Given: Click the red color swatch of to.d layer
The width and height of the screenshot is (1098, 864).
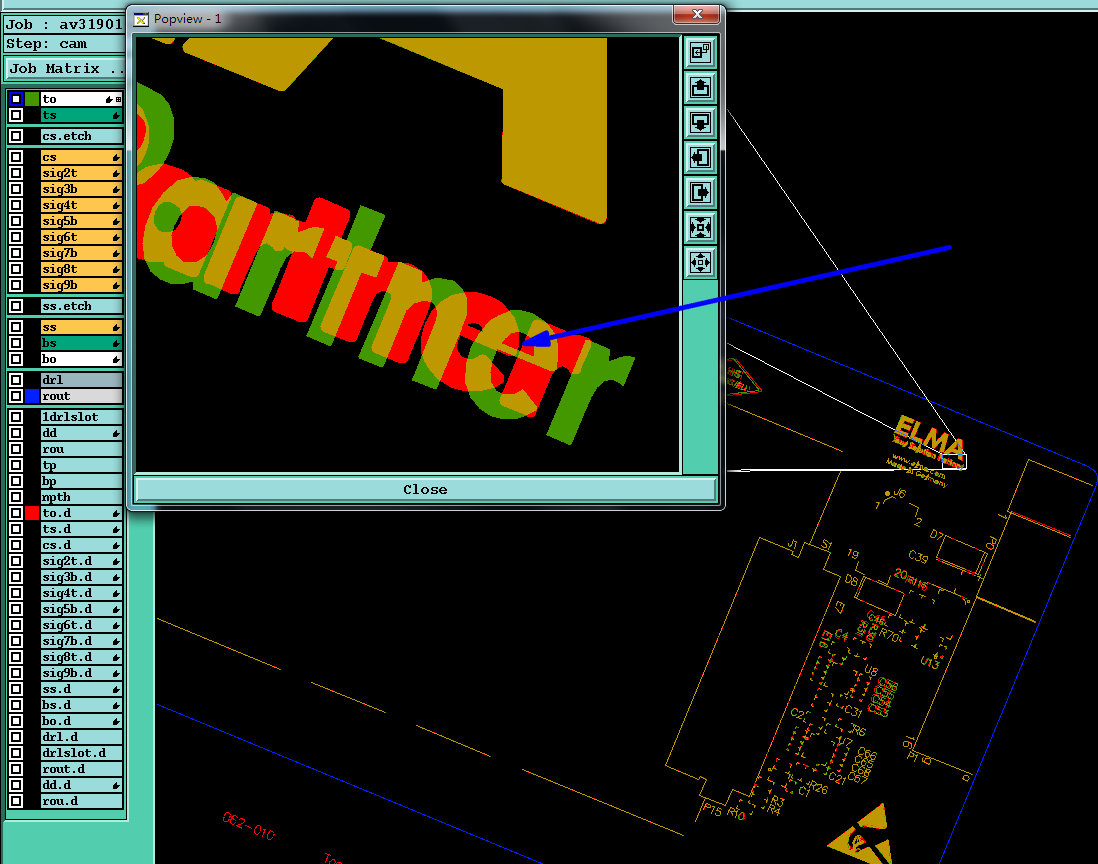Looking at the screenshot, I should click(32, 513).
